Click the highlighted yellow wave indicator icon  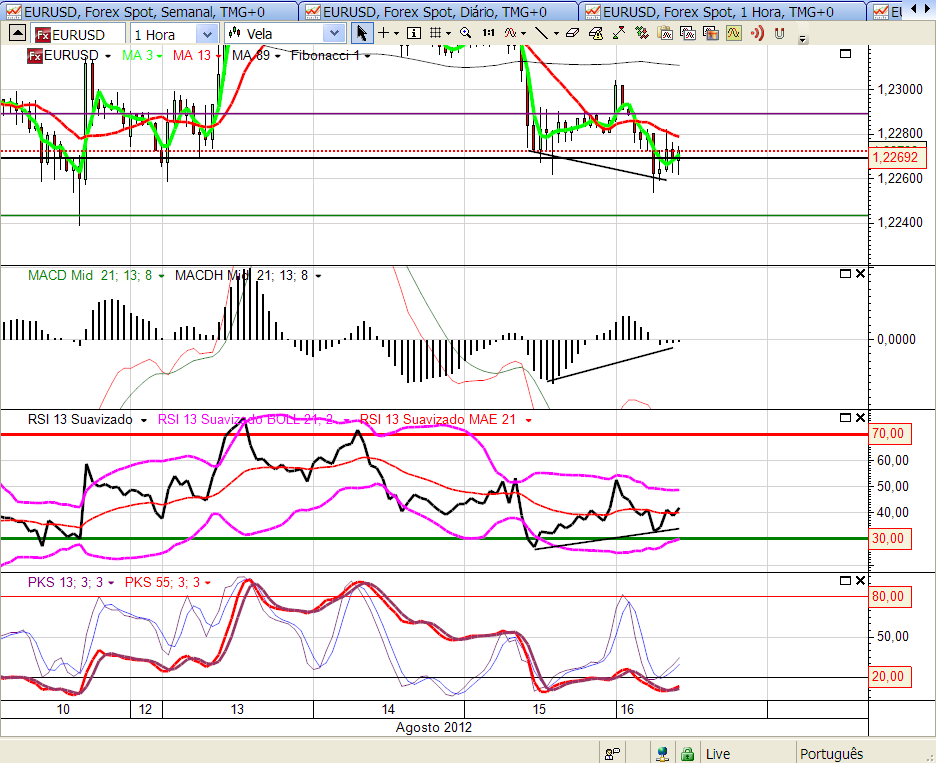734,33
